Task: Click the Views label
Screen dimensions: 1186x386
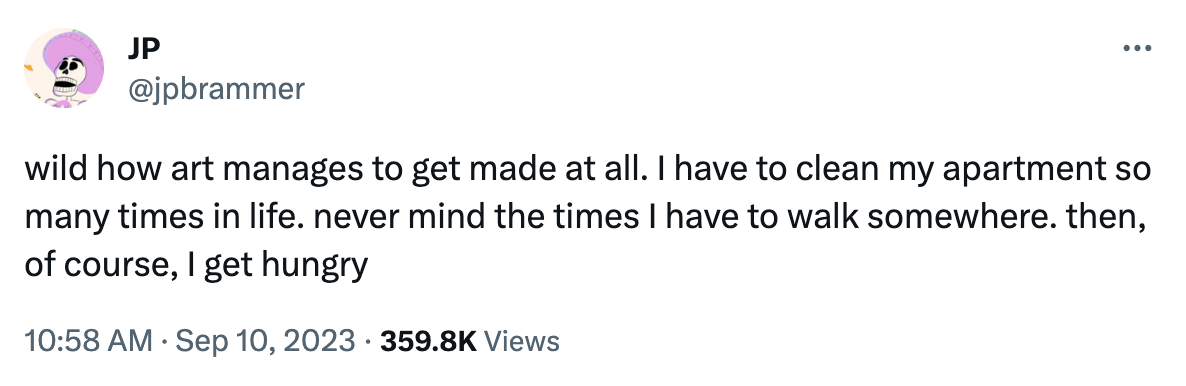Action: coord(521,341)
